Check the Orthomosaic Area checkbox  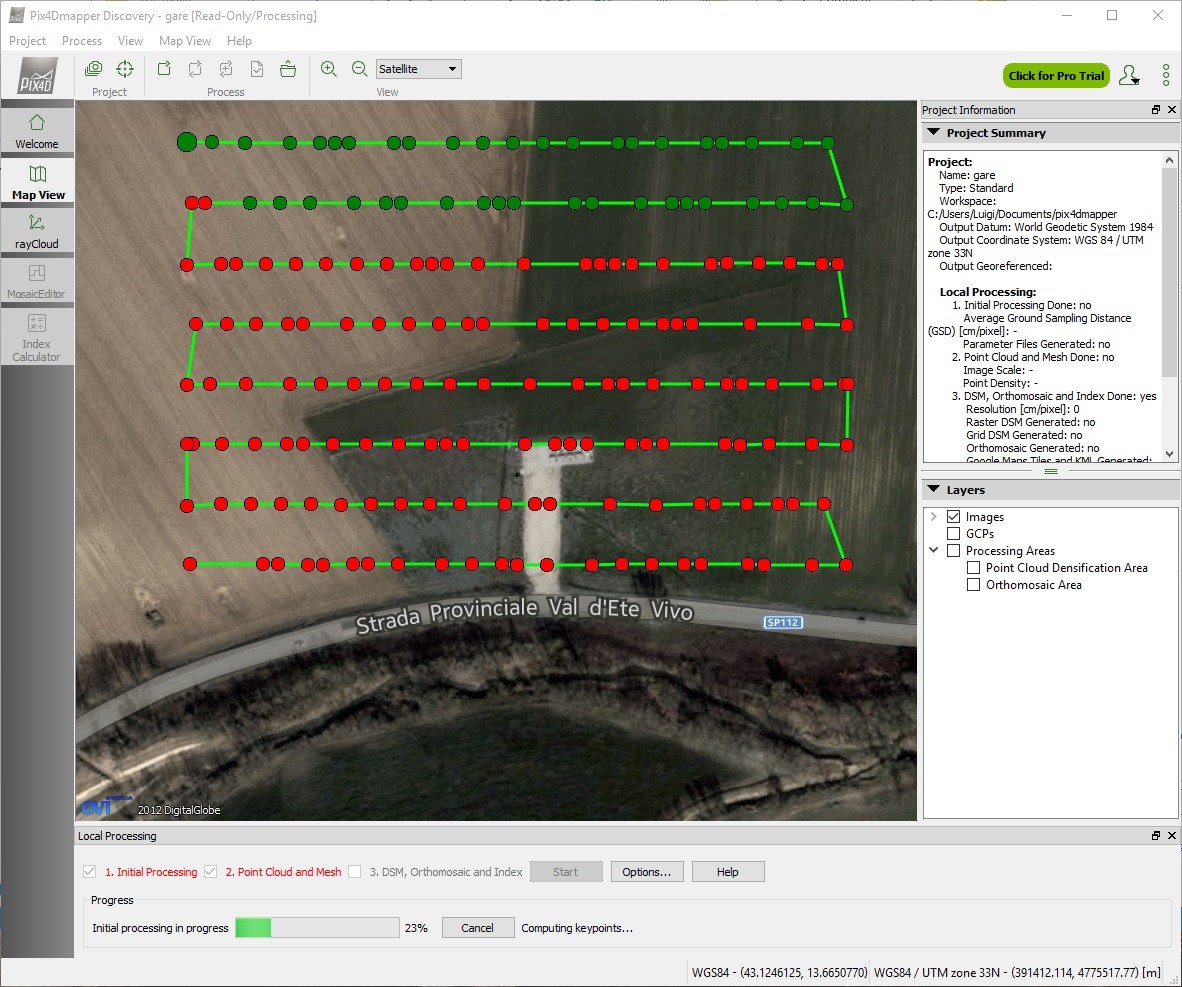coord(973,585)
